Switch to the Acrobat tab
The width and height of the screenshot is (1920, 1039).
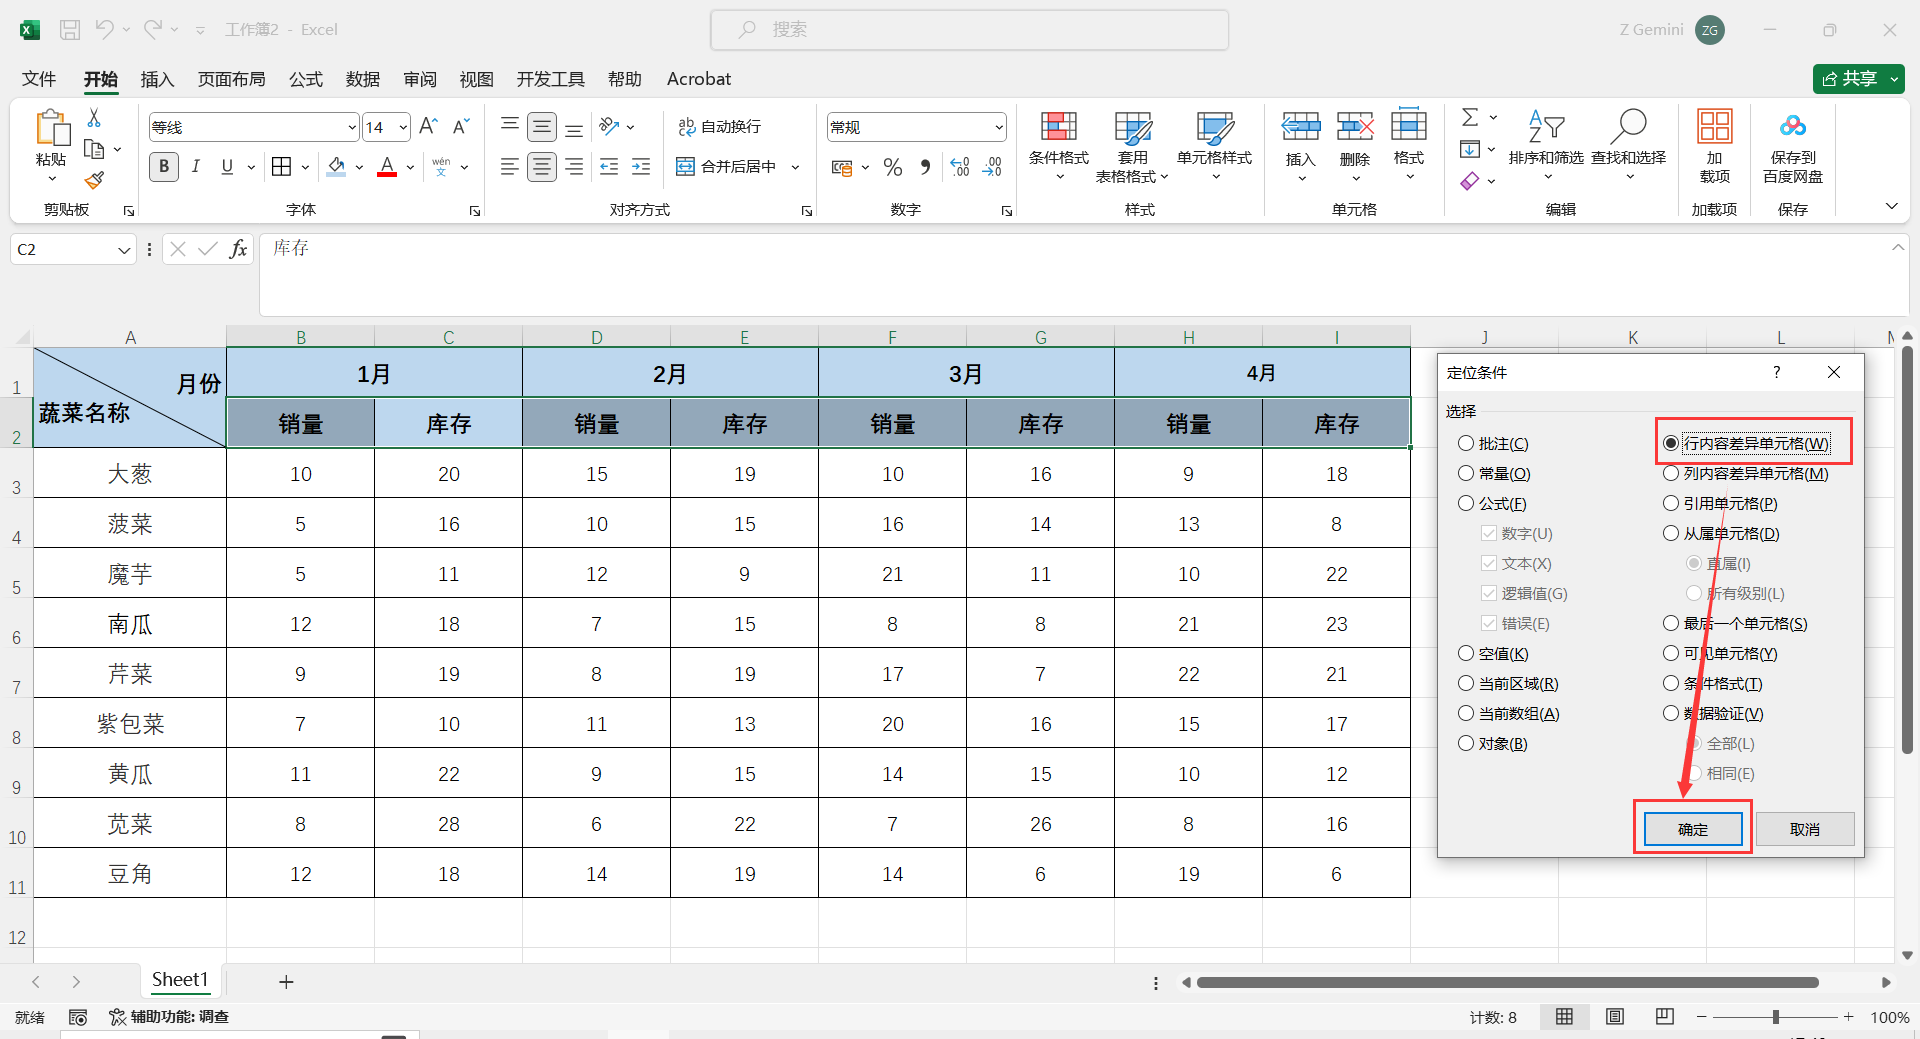[699, 79]
